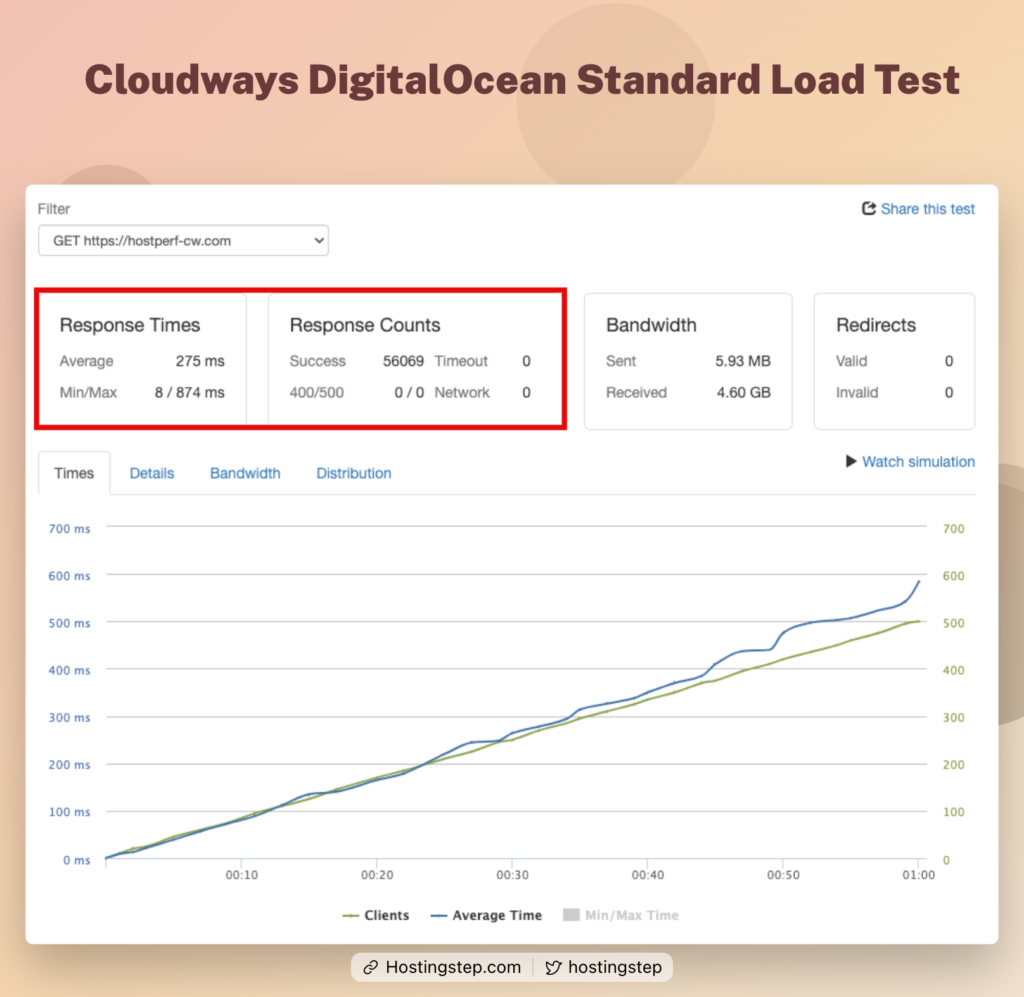This screenshot has width=1024, height=997.
Task: Click the play triangle icon
Action: click(851, 461)
